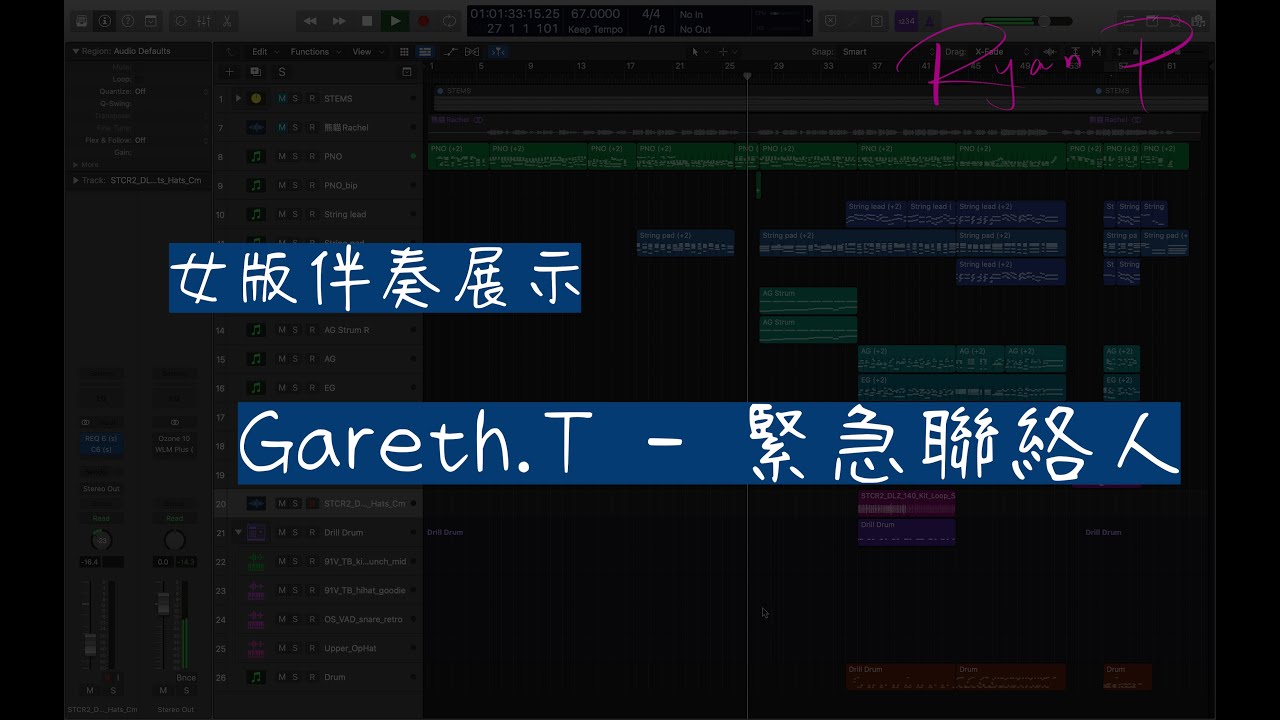
Task: Open the Loop Browser icon
Action: [x=1176, y=21]
